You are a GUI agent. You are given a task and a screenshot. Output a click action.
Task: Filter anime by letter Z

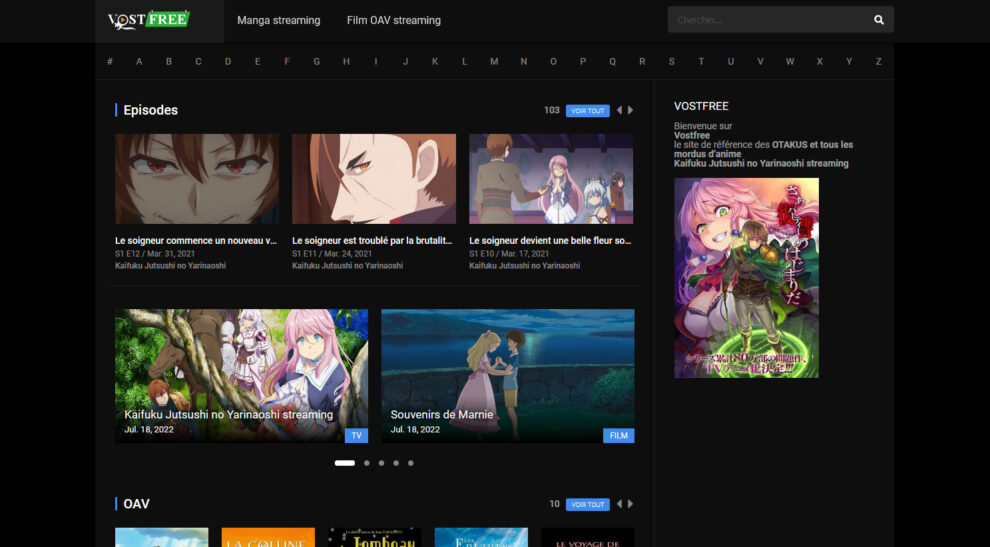[878, 61]
